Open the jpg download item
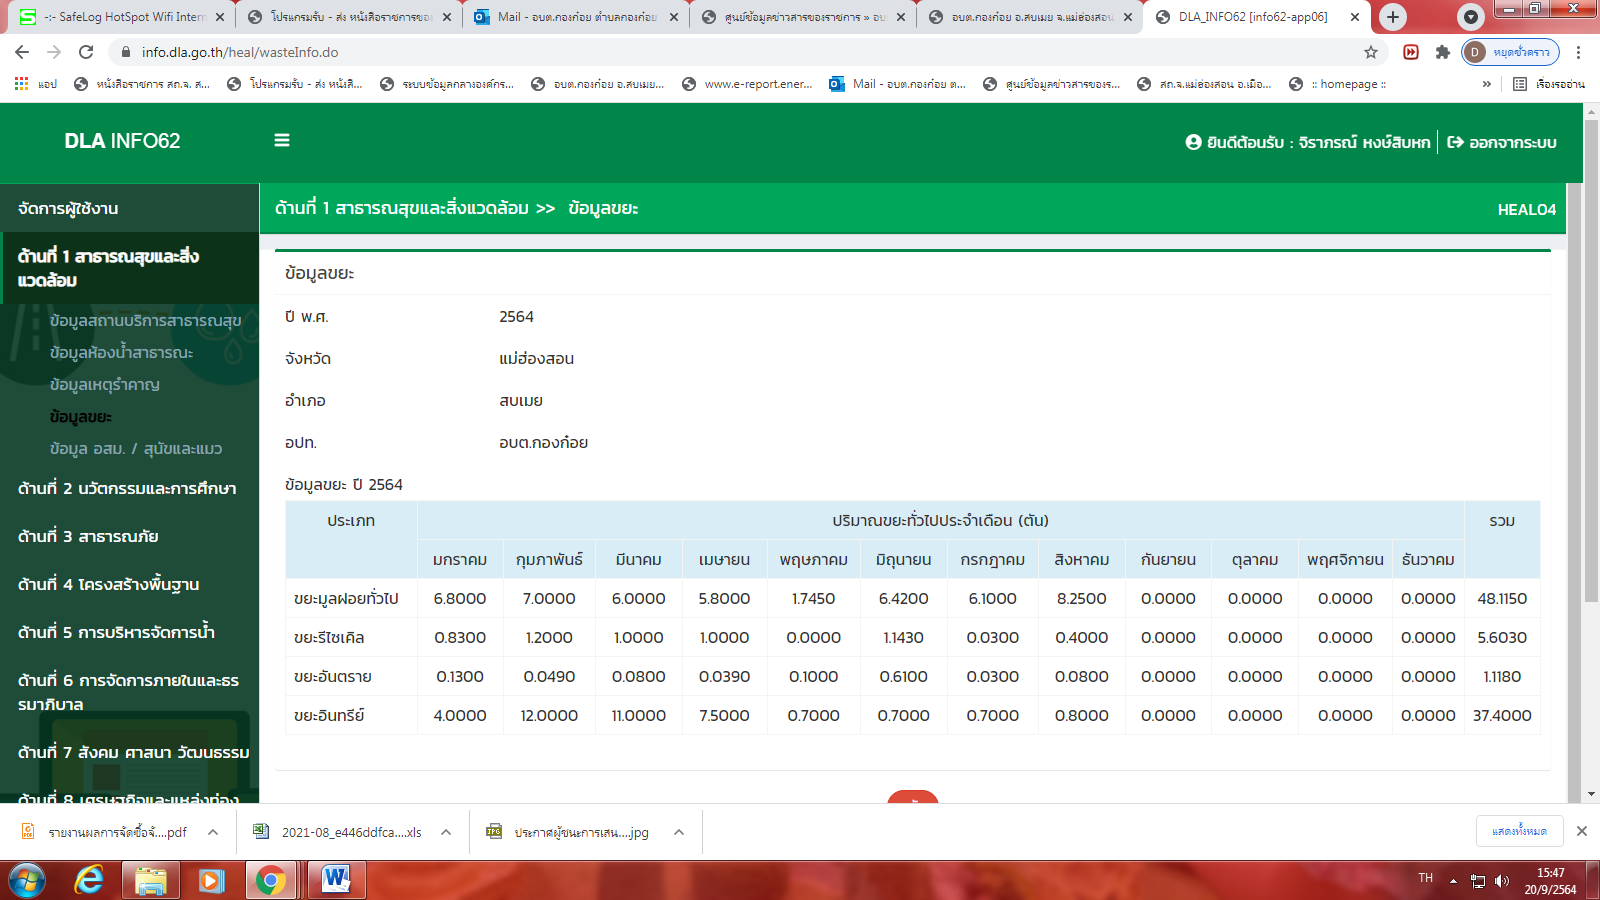Screen dimensions: 1600x900 570,832
